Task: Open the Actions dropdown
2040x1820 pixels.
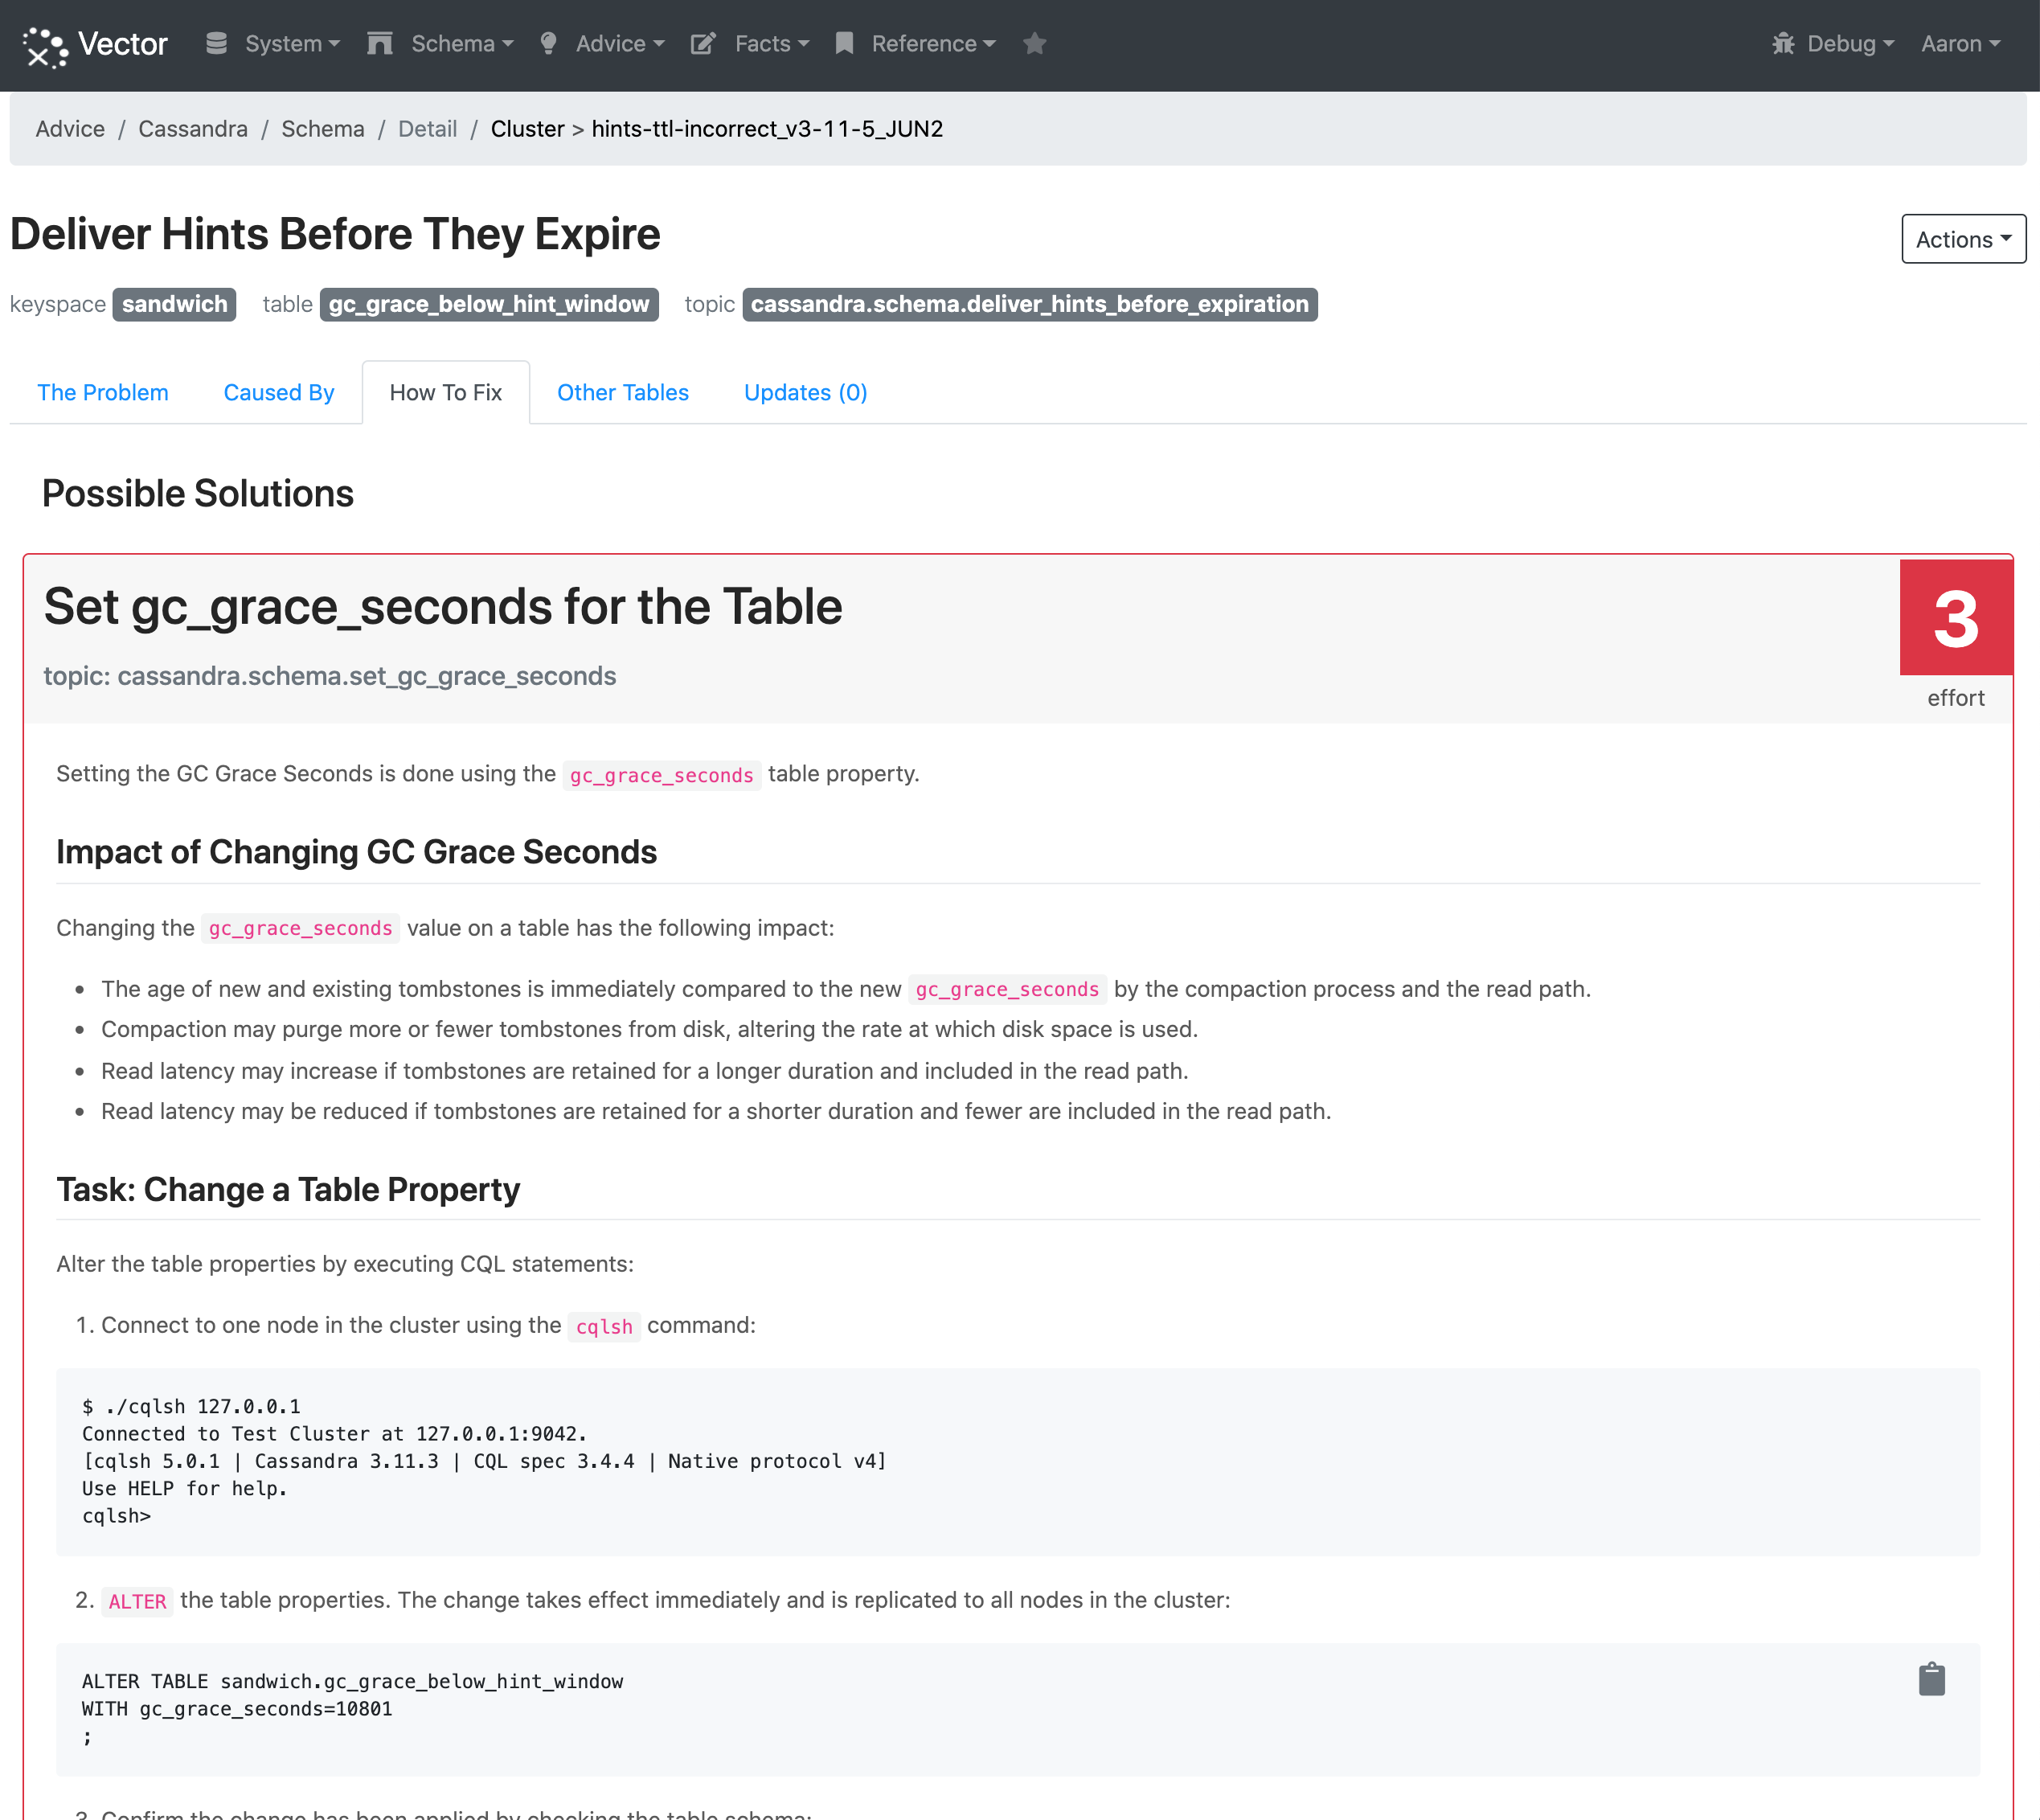Action: pos(1962,239)
